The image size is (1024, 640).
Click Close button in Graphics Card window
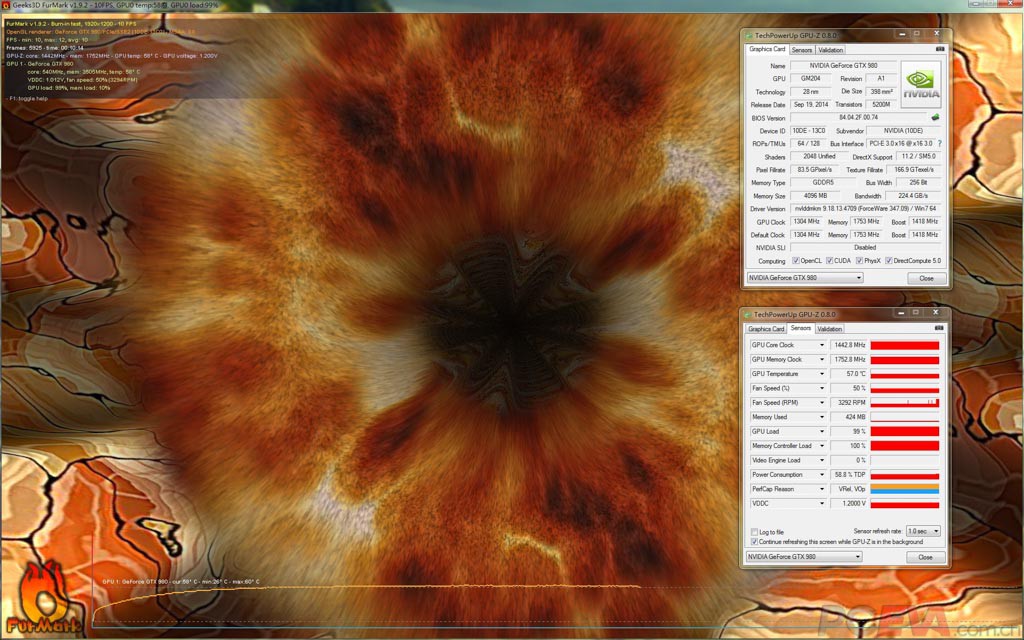927,278
